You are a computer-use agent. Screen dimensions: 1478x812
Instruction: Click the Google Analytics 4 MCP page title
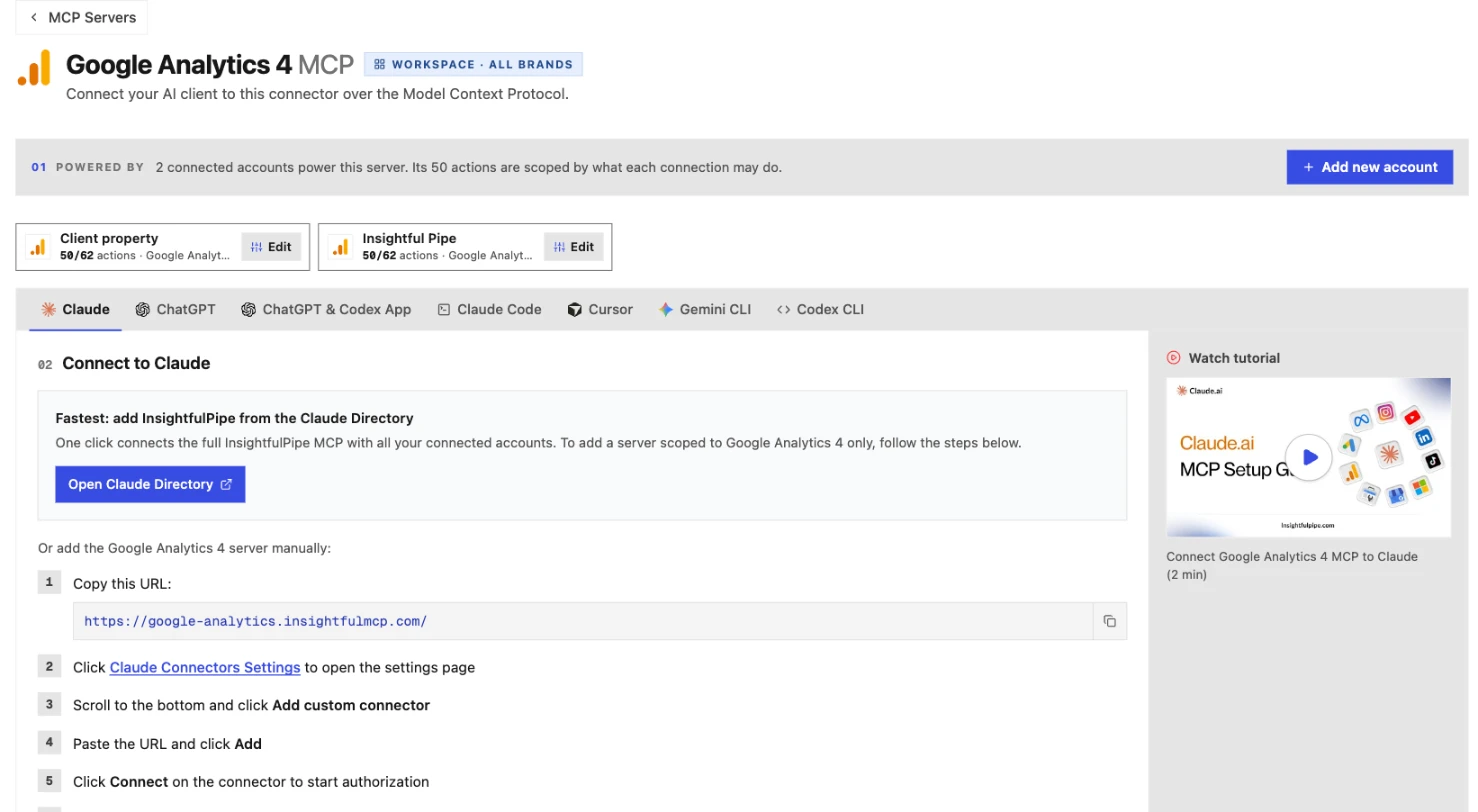point(210,65)
